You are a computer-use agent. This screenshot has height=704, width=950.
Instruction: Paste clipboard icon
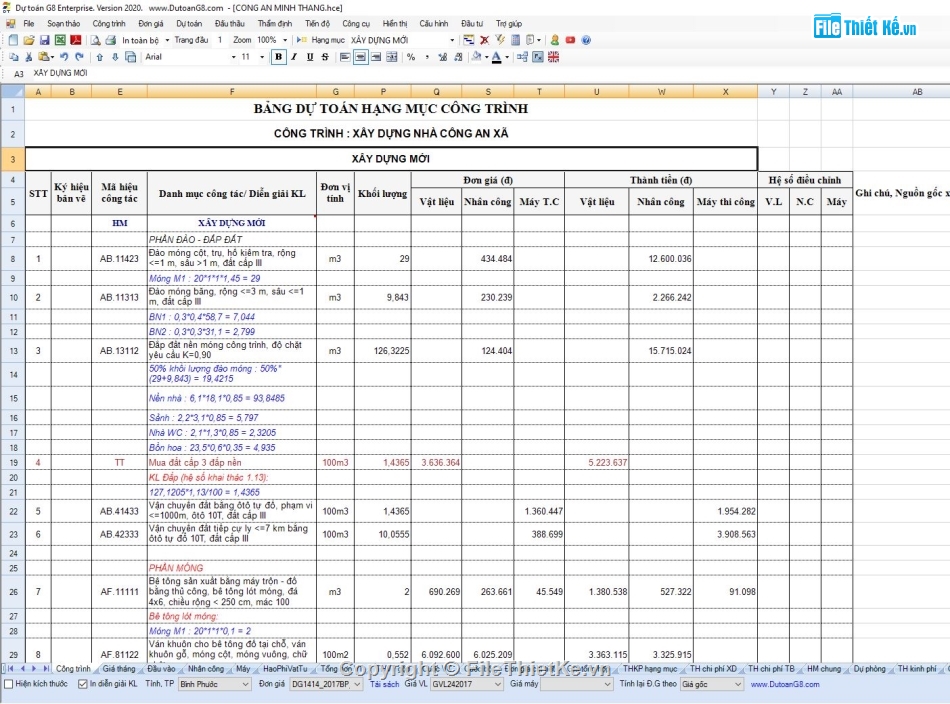tap(44, 57)
